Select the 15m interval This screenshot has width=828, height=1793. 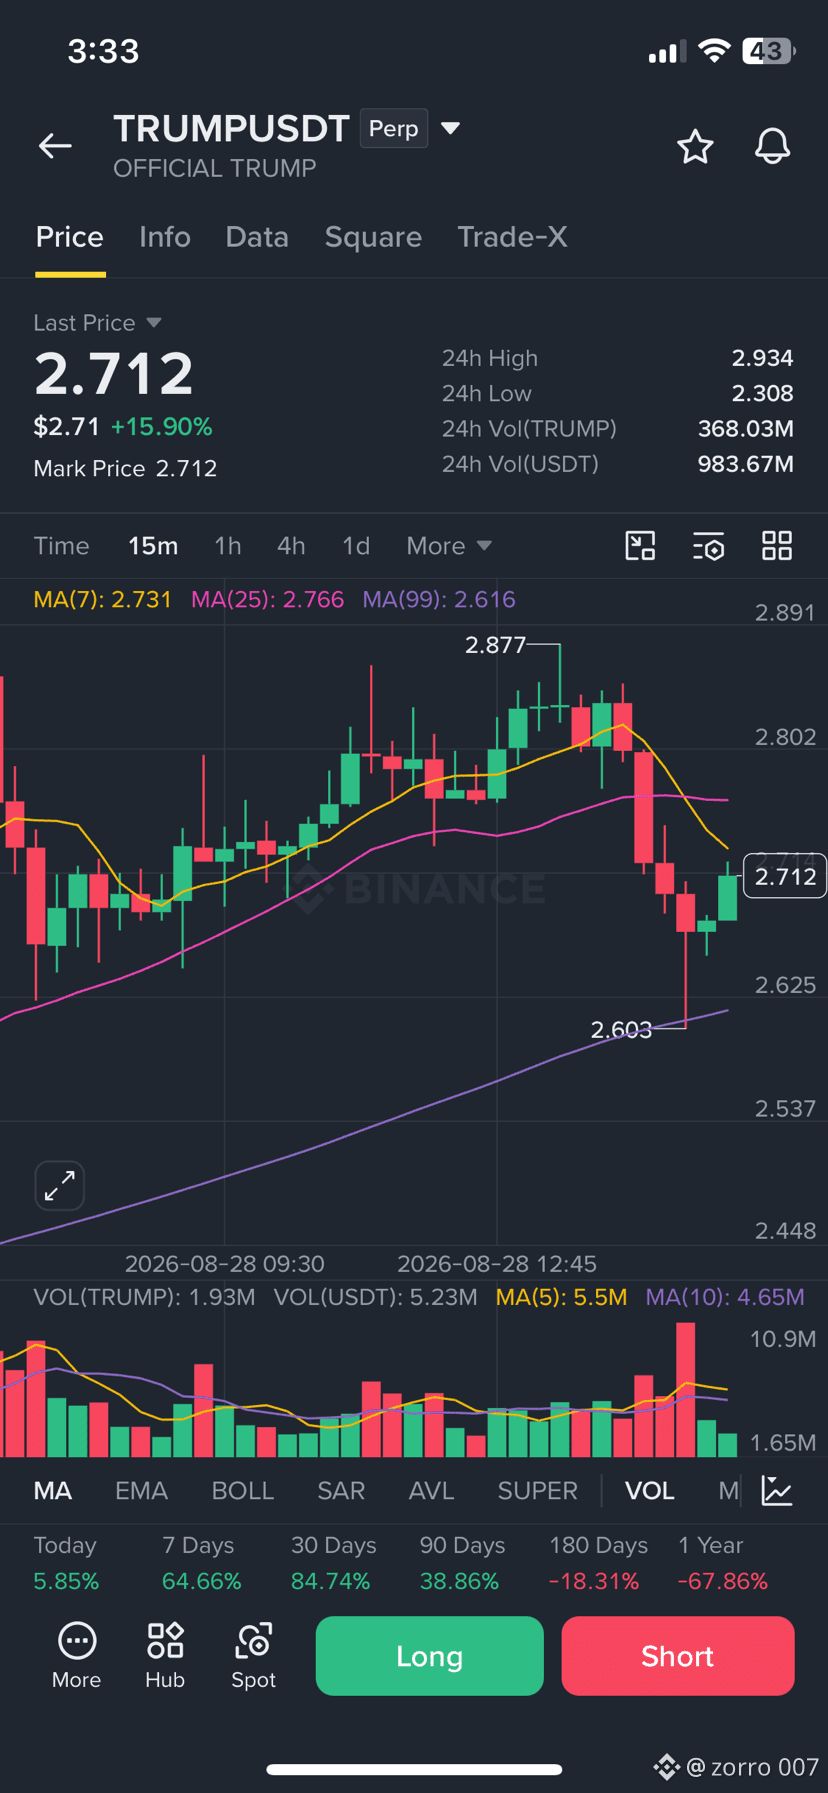coord(153,546)
